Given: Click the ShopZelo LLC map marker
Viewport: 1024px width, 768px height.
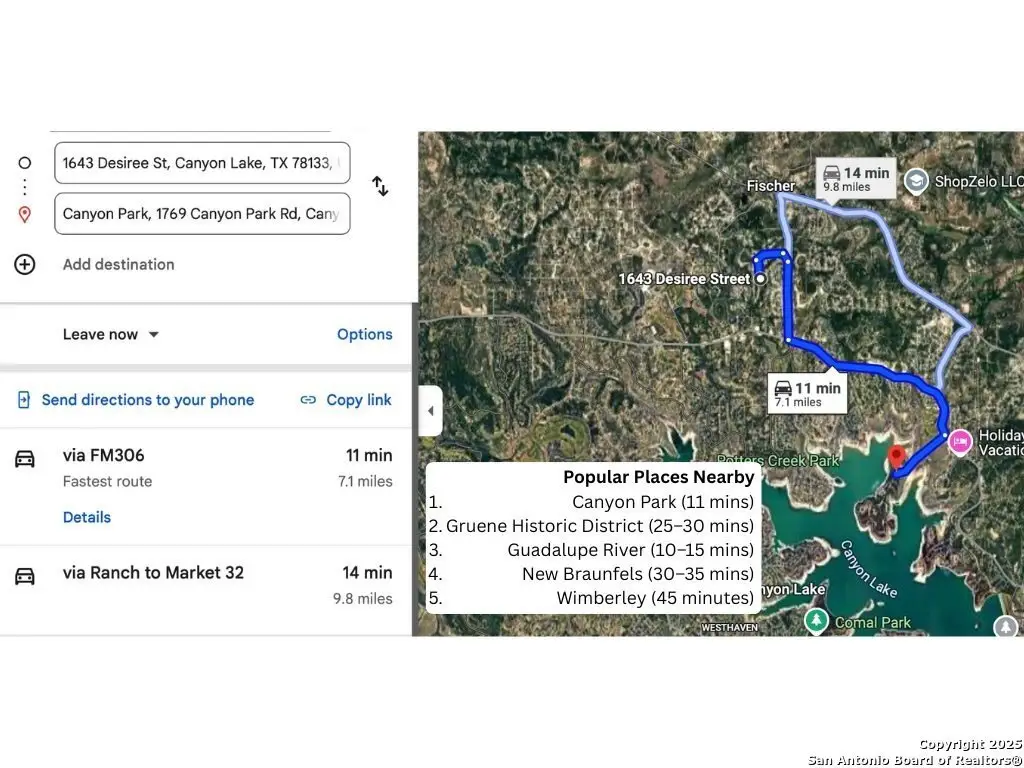Looking at the screenshot, I should 915,181.
